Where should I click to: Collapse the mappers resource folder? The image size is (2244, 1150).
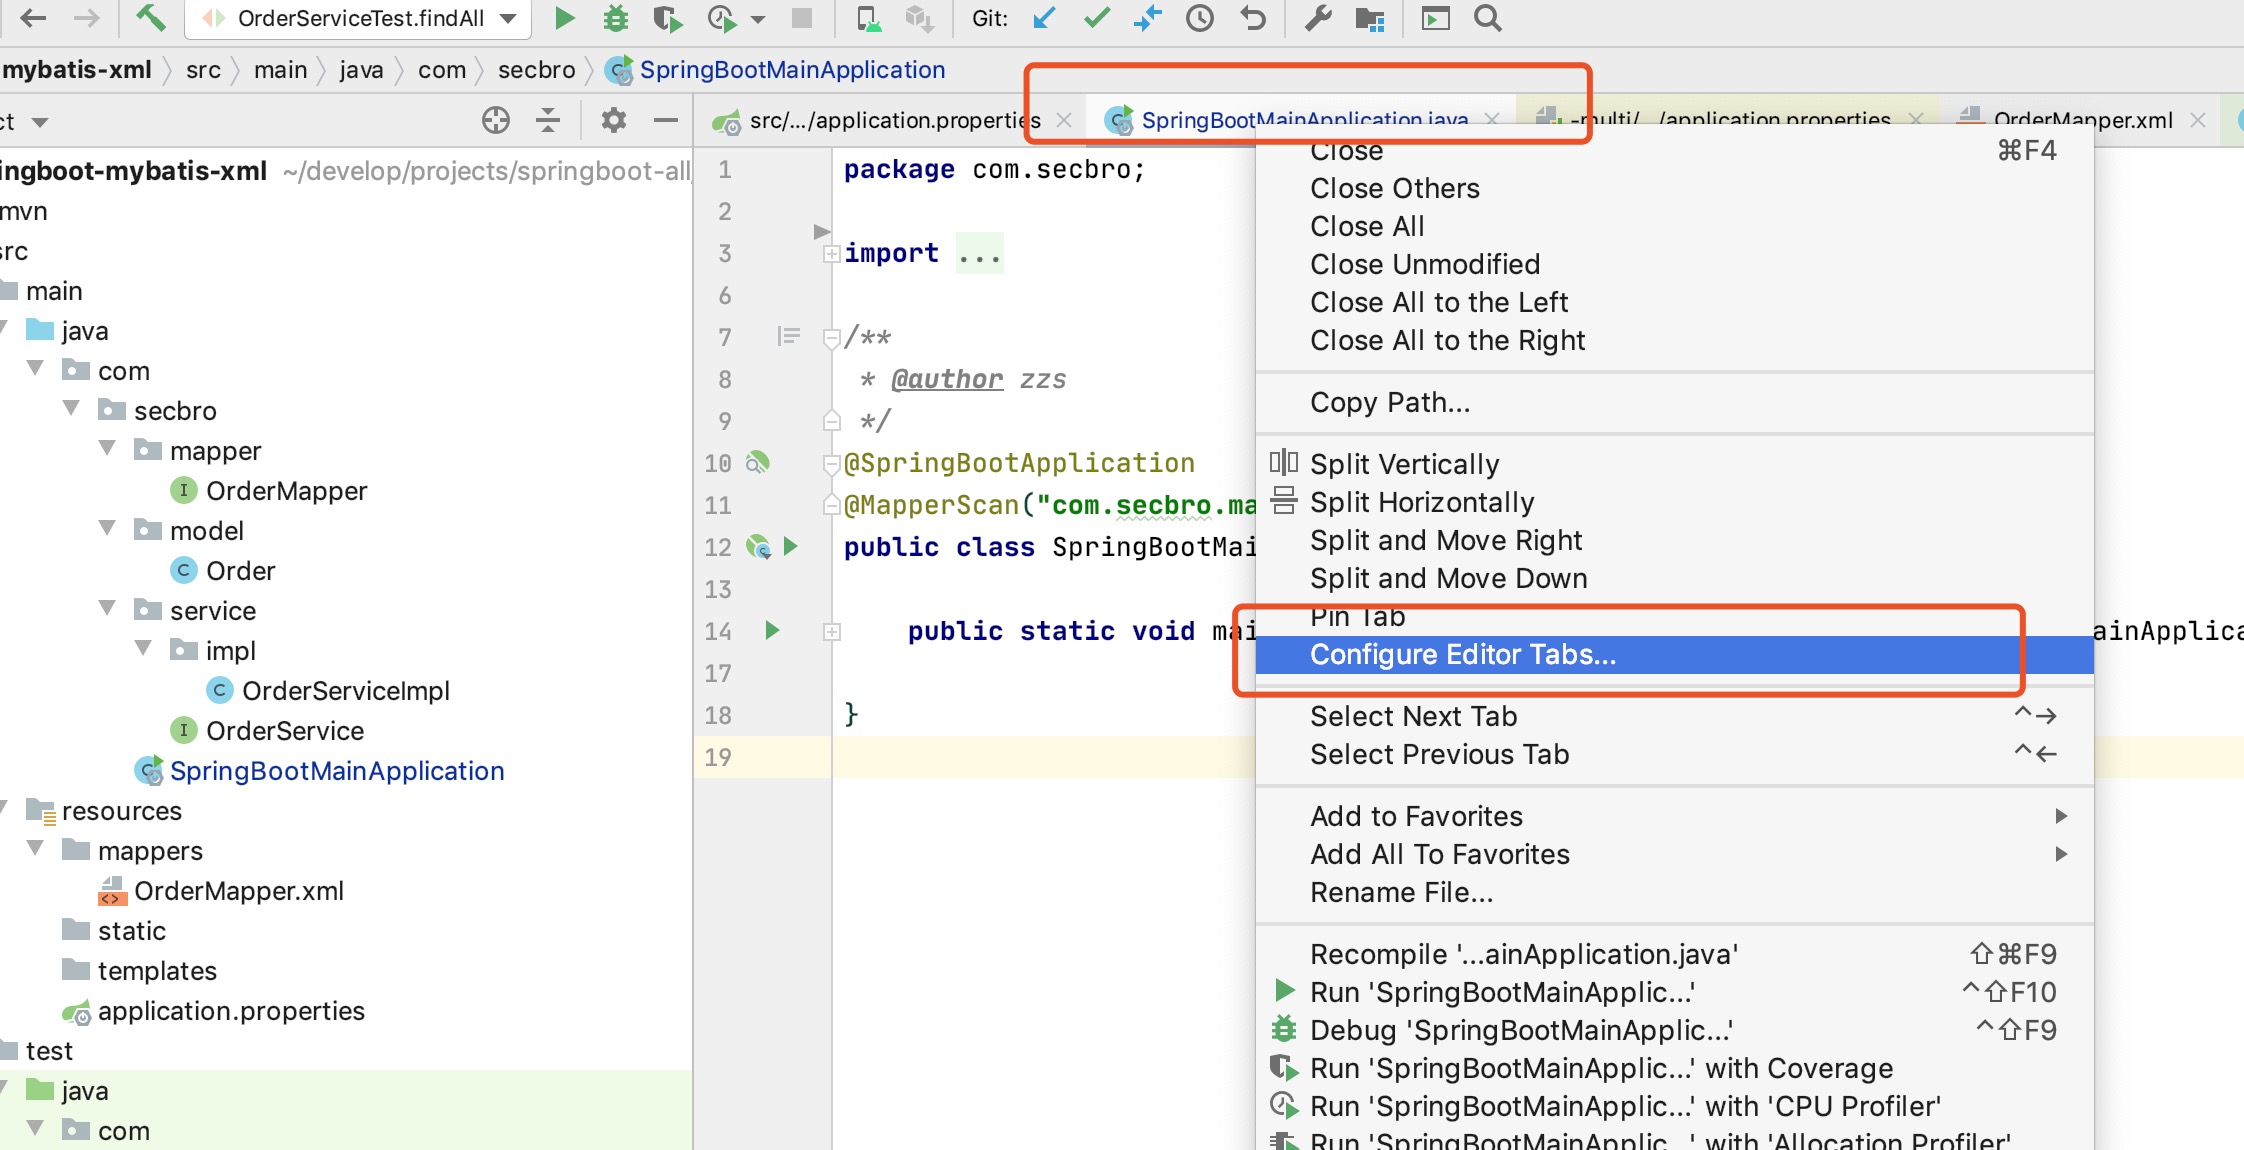36,848
